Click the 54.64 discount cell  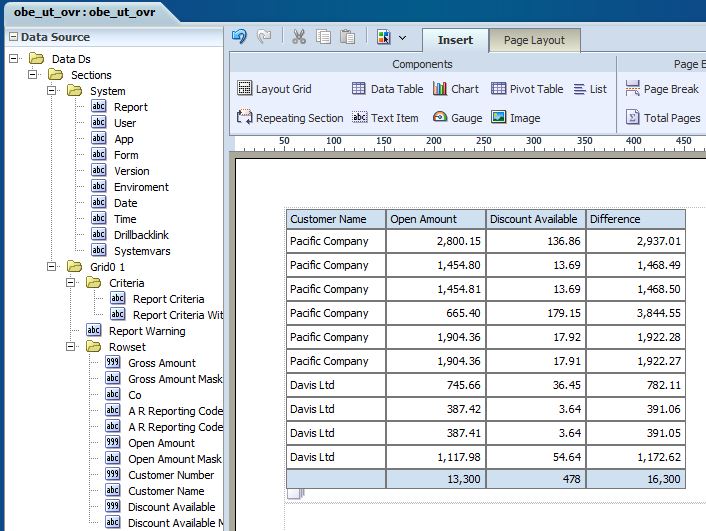[536, 457]
